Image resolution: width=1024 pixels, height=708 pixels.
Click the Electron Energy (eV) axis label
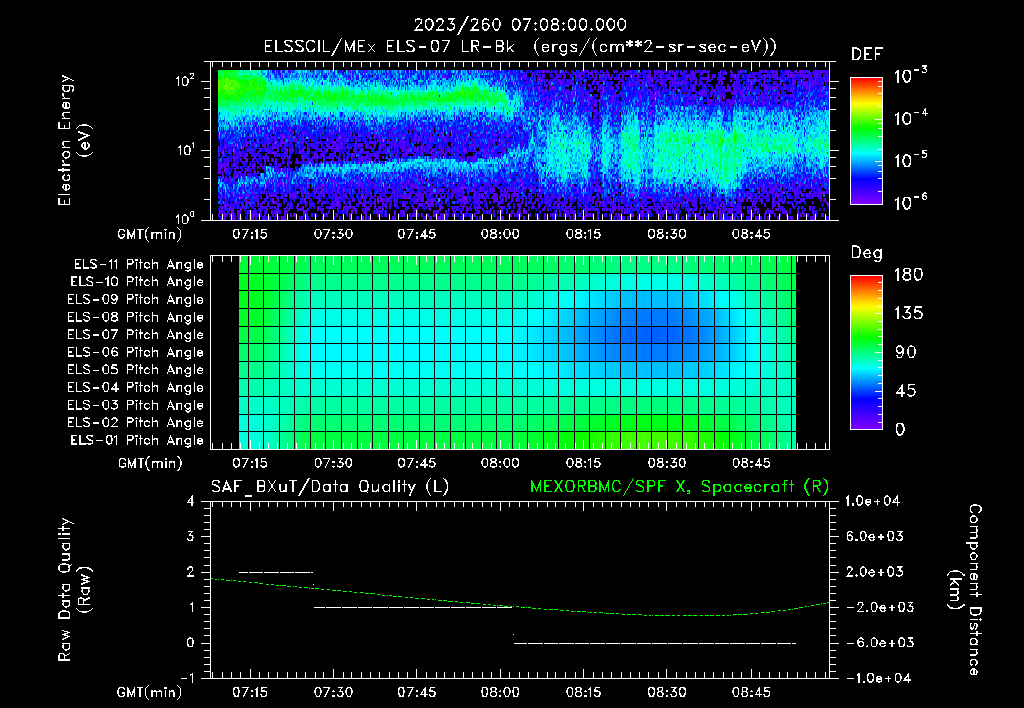[74, 140]
